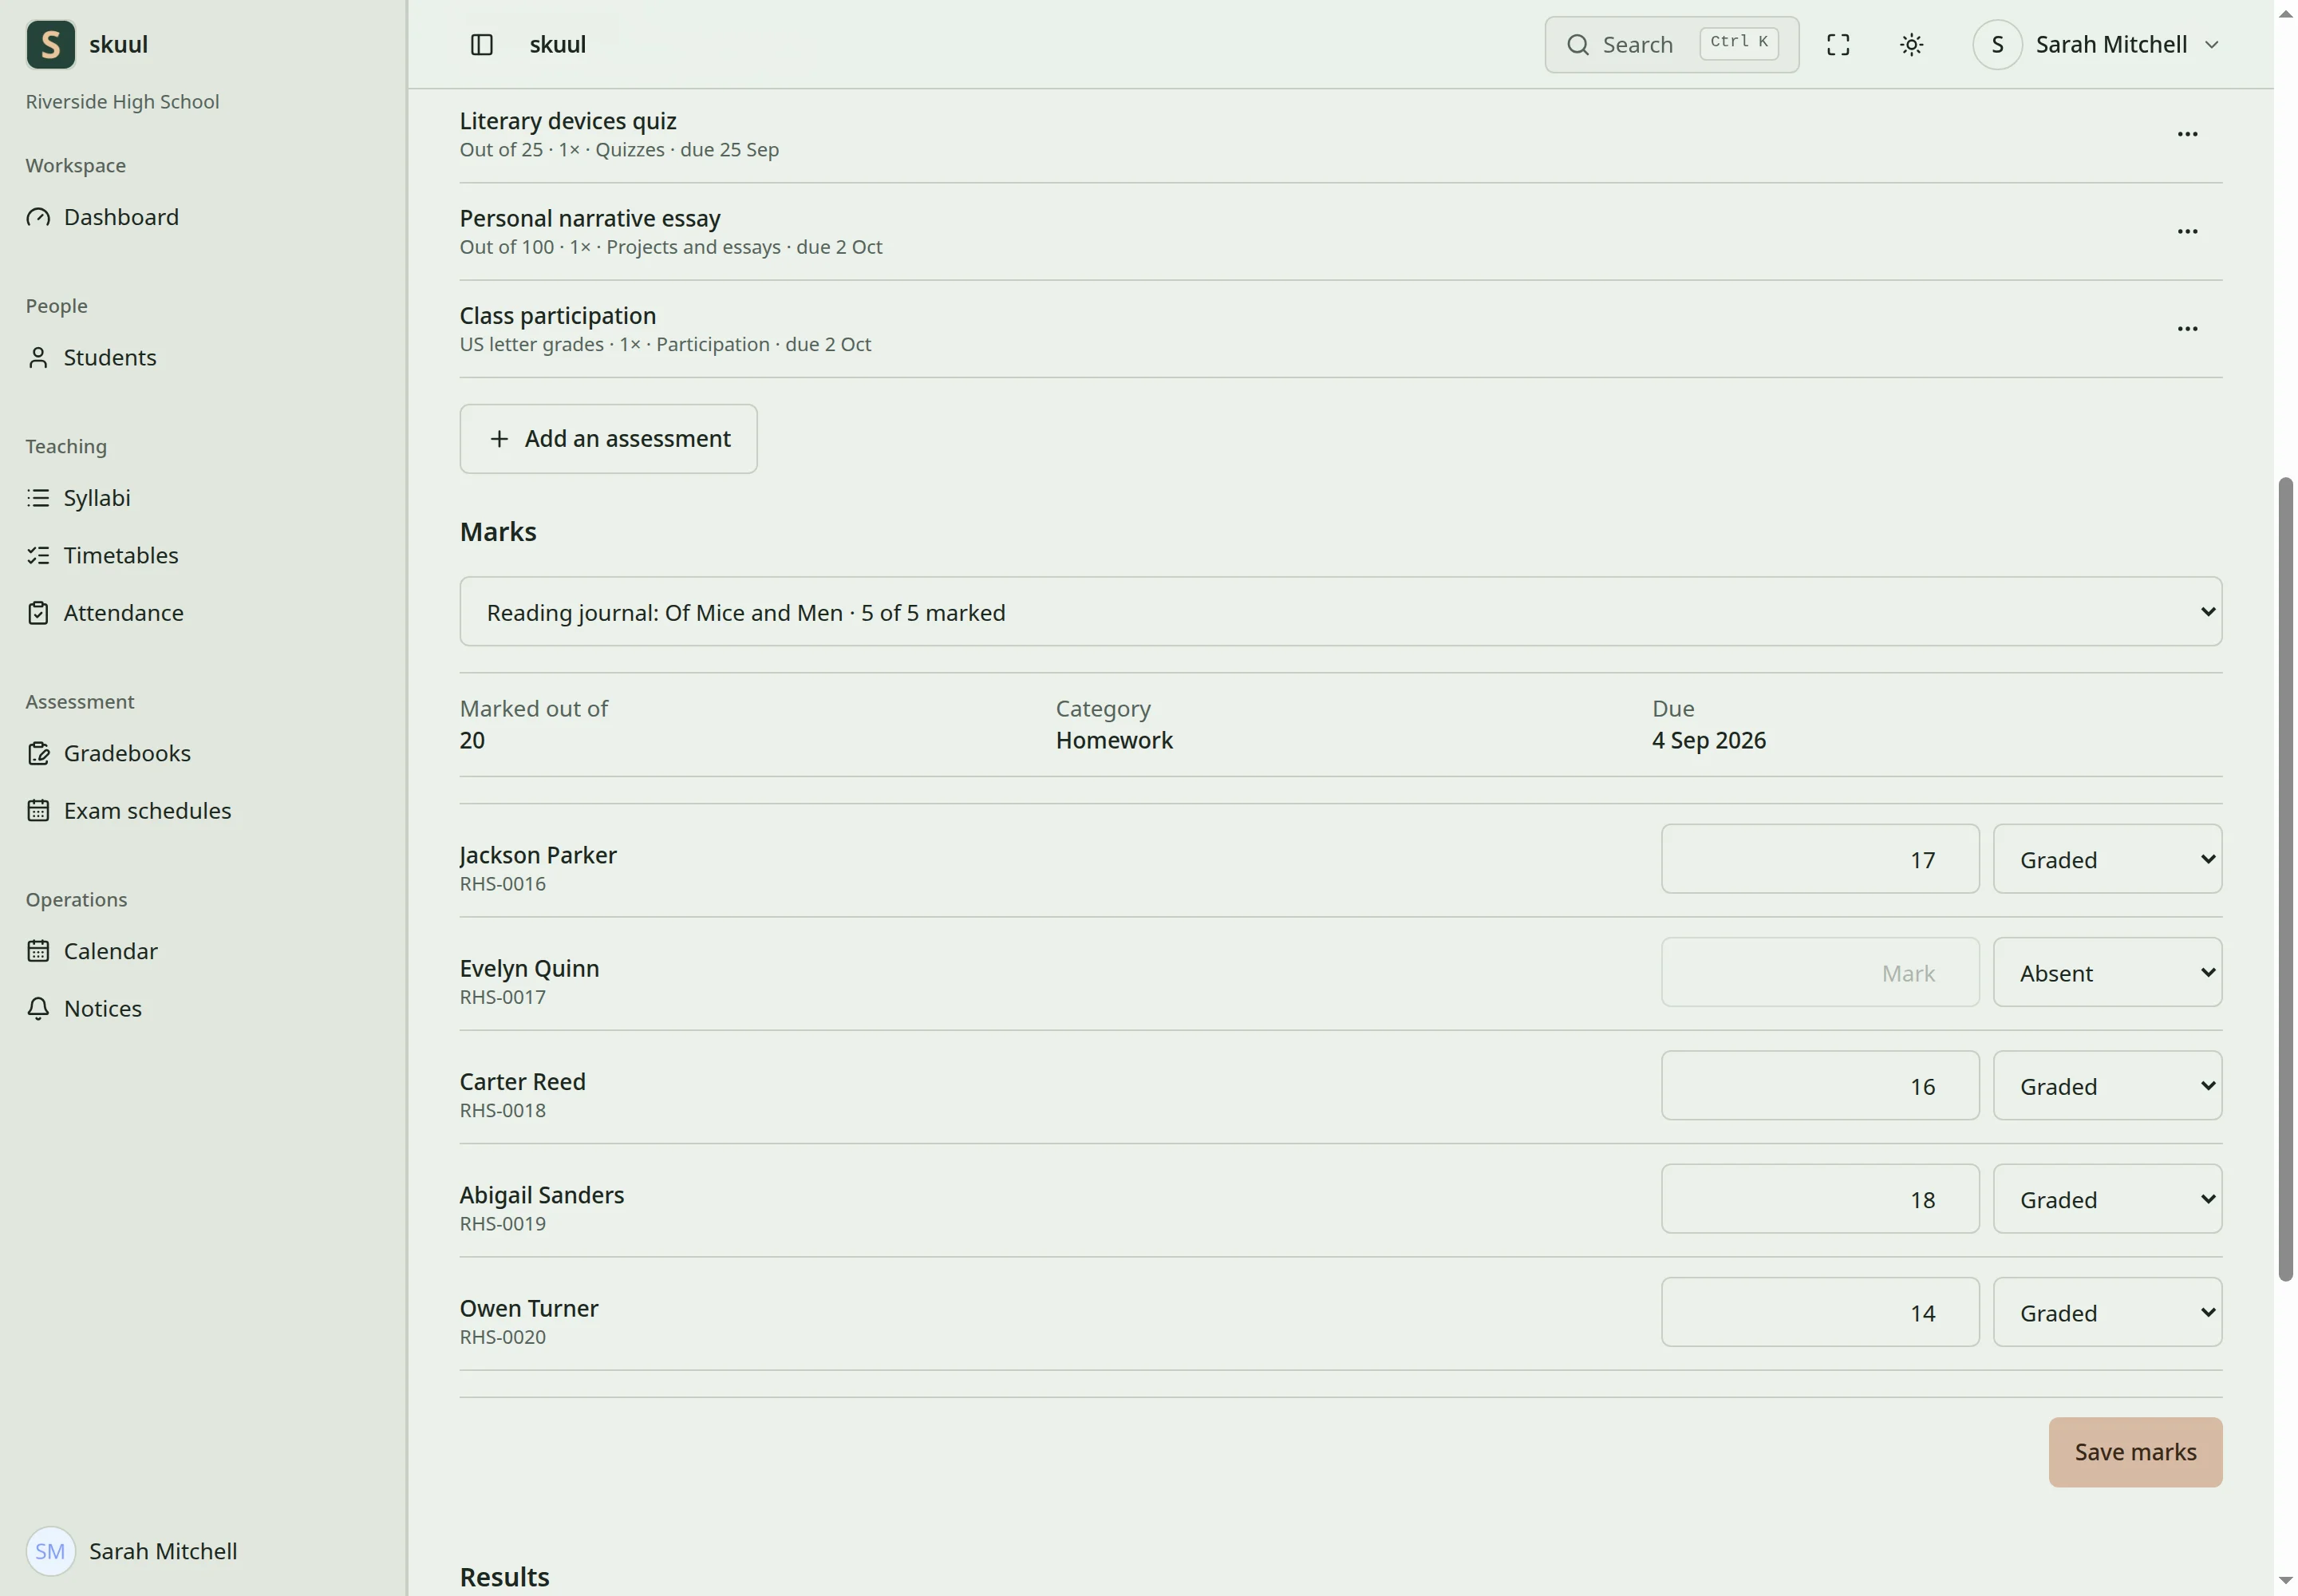Expand the Sarah Mitchell account menu
The height and width of the screenshot is (1596, 2298).
(2097, 44)
